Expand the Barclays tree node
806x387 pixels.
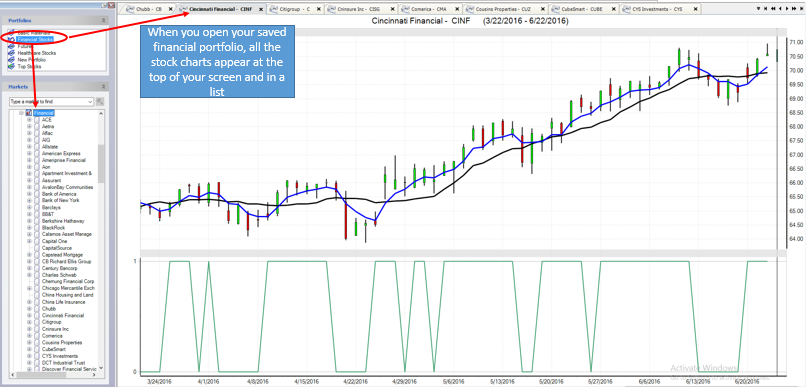pos(29,208)
